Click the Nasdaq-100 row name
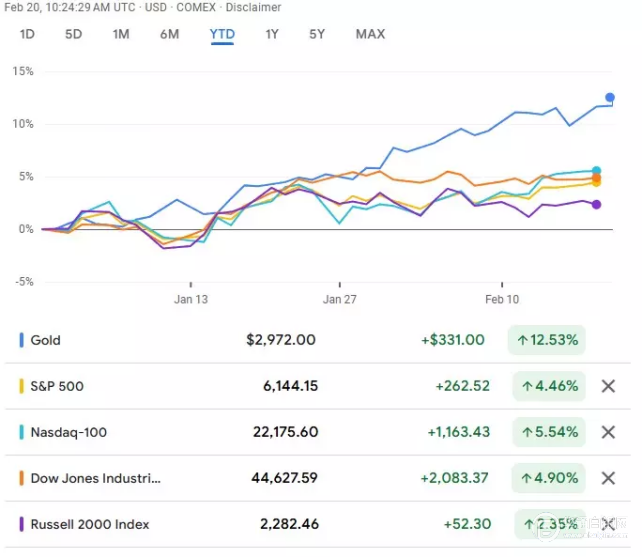The height and width of the screenshot is (557, 643). click(68, 432)
